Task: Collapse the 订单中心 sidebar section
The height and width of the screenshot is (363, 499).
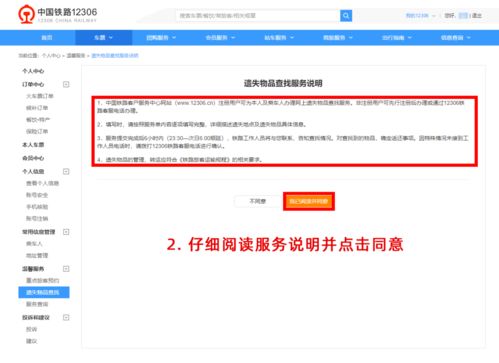Action: pyautogui.click(x=66, y=84)
